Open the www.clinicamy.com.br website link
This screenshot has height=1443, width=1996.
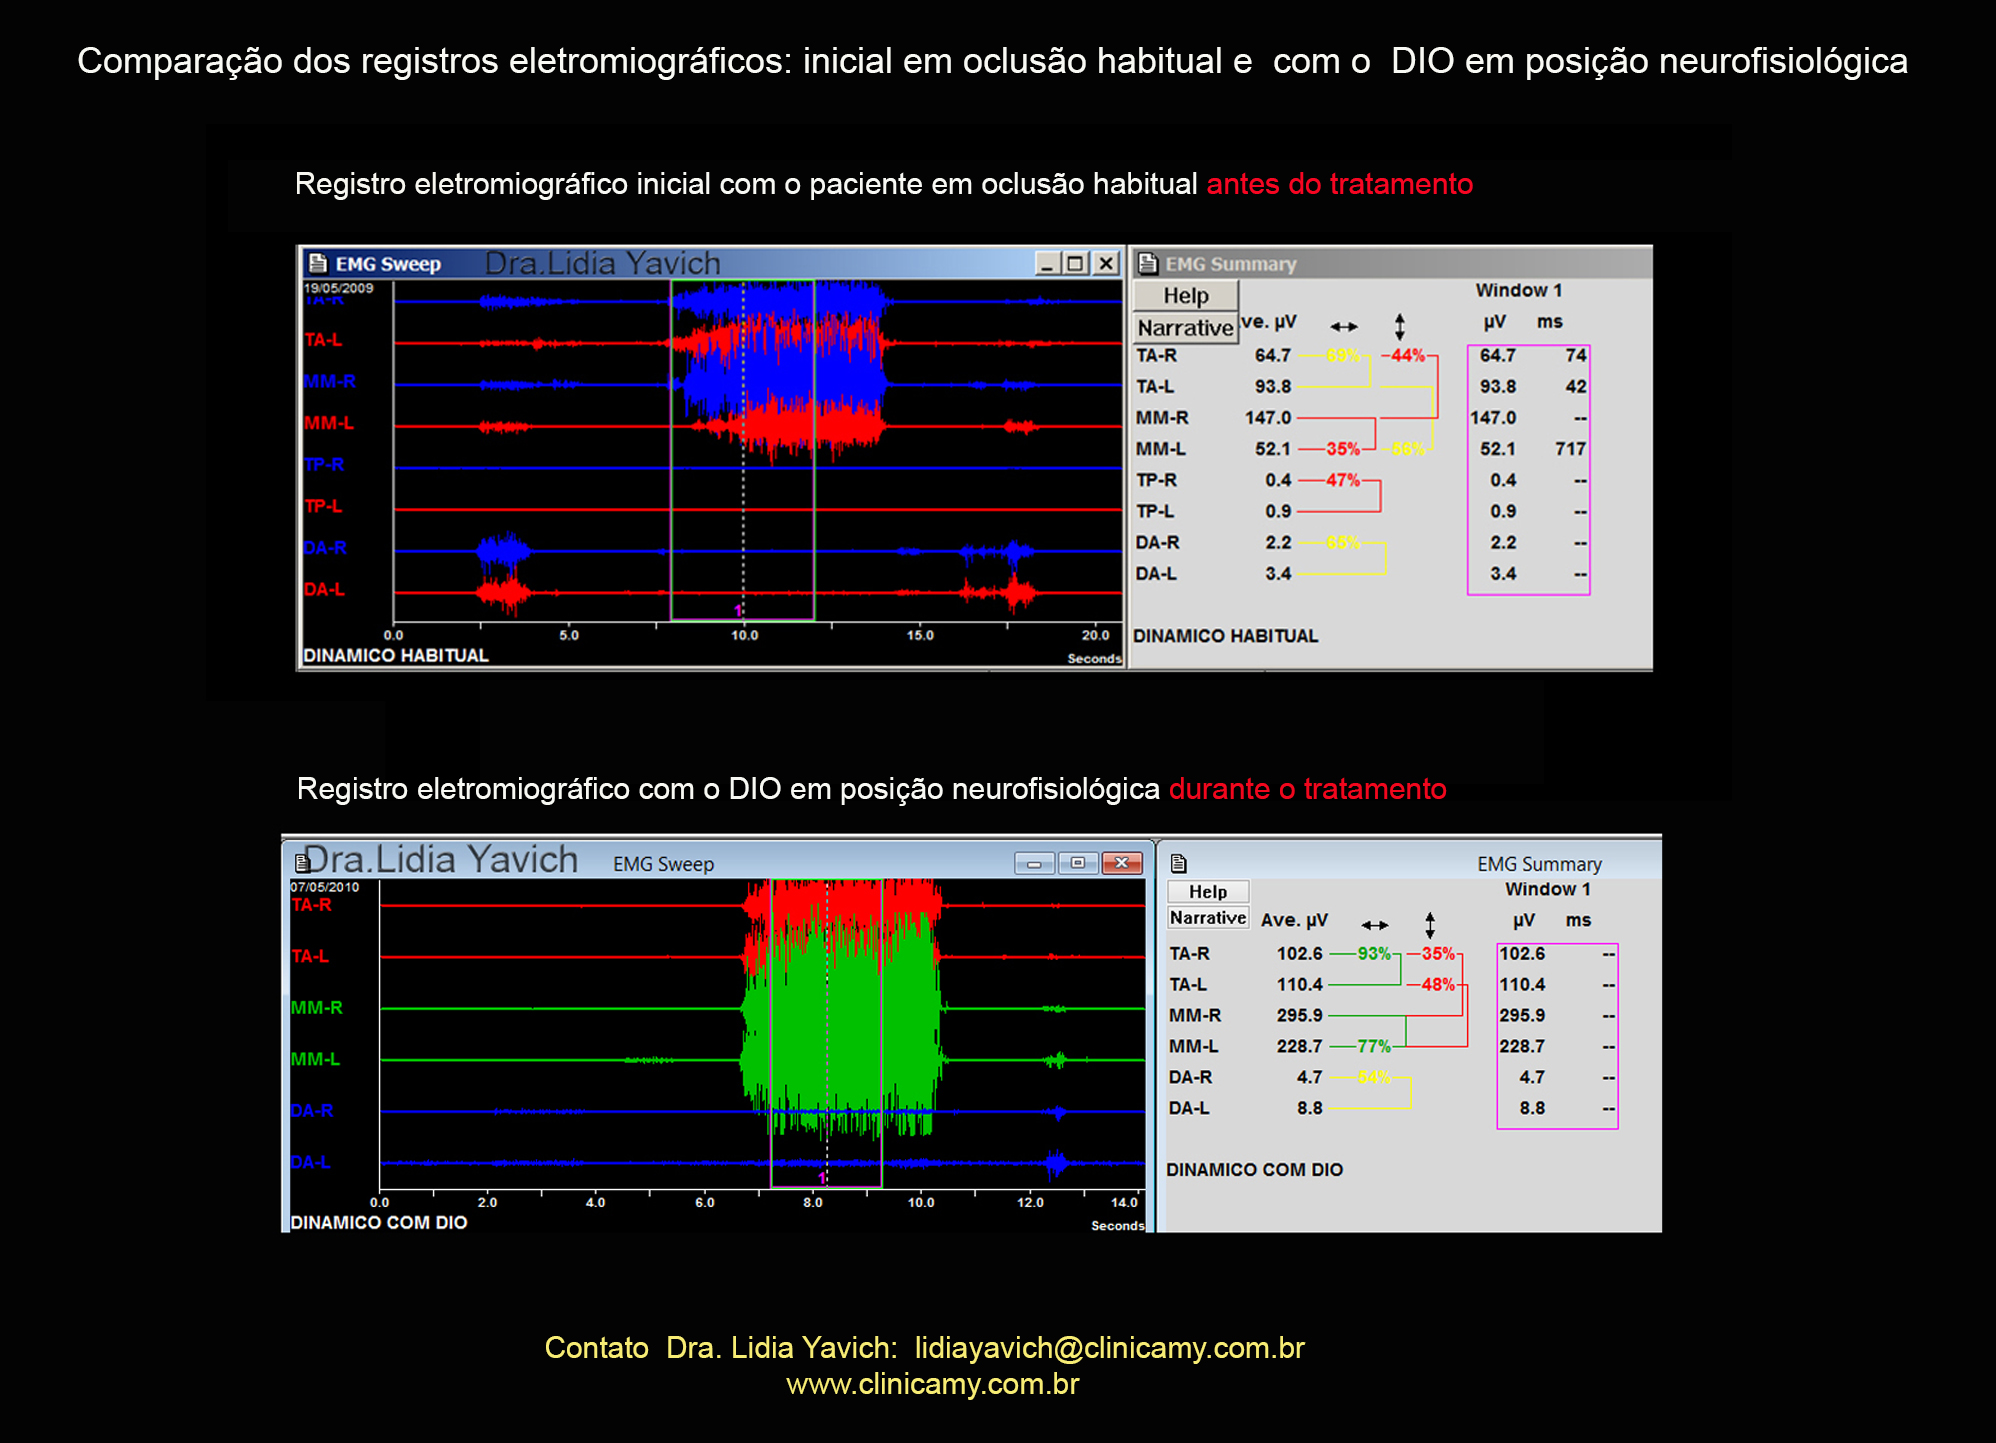coord(932,1384)
